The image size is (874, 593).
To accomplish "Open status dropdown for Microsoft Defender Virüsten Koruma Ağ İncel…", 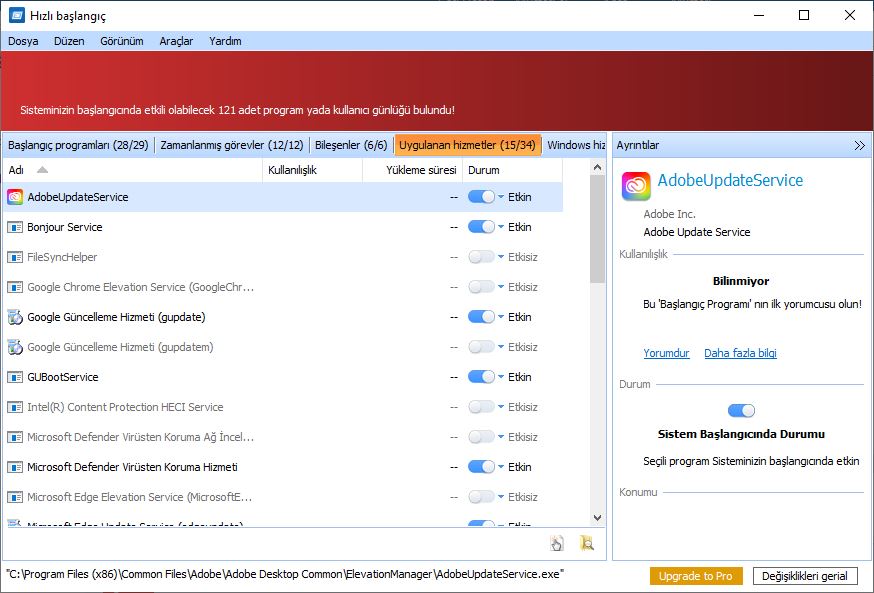I will 501,437.
